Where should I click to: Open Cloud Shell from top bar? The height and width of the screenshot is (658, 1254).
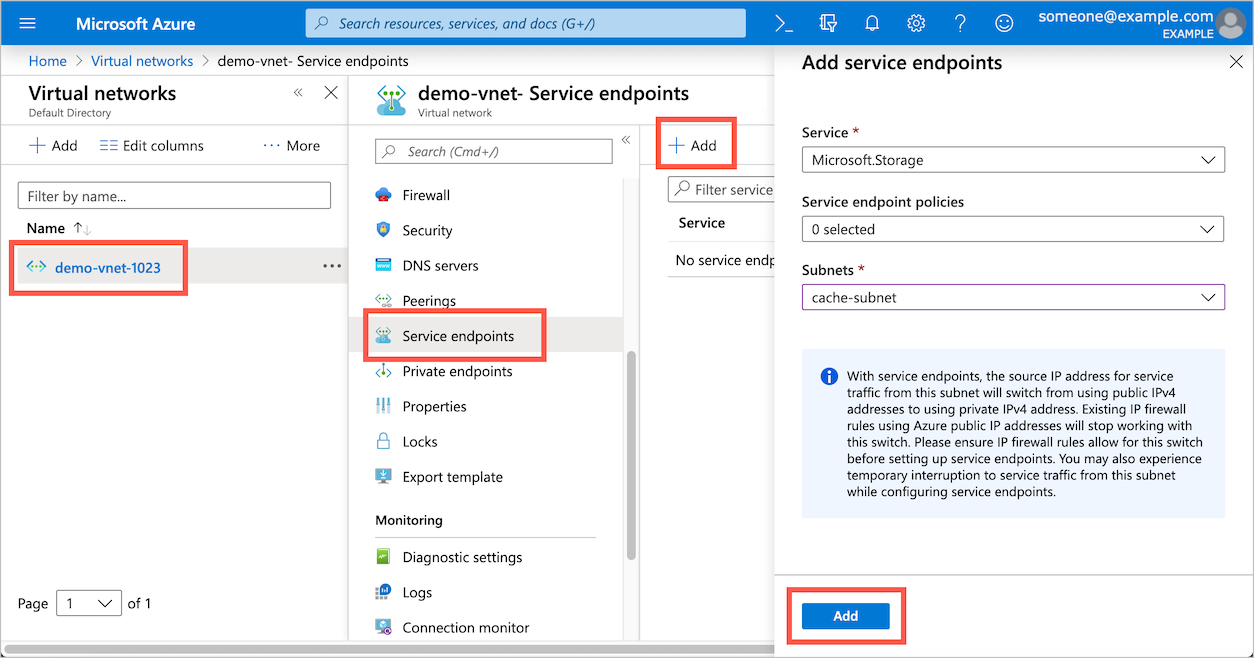pyautogui.click(x=785, y=23)
